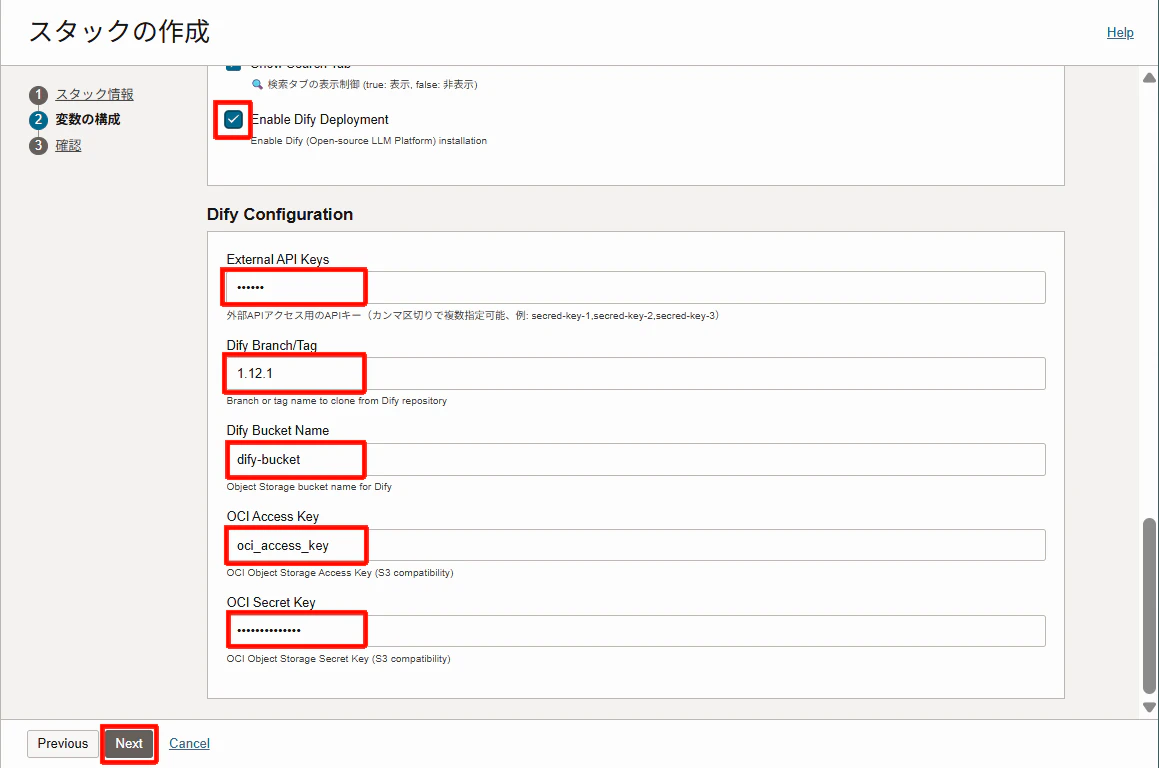This screenshot has height=768, width=1159.
Task: Return via the Previous button
Action: point(63,744)
